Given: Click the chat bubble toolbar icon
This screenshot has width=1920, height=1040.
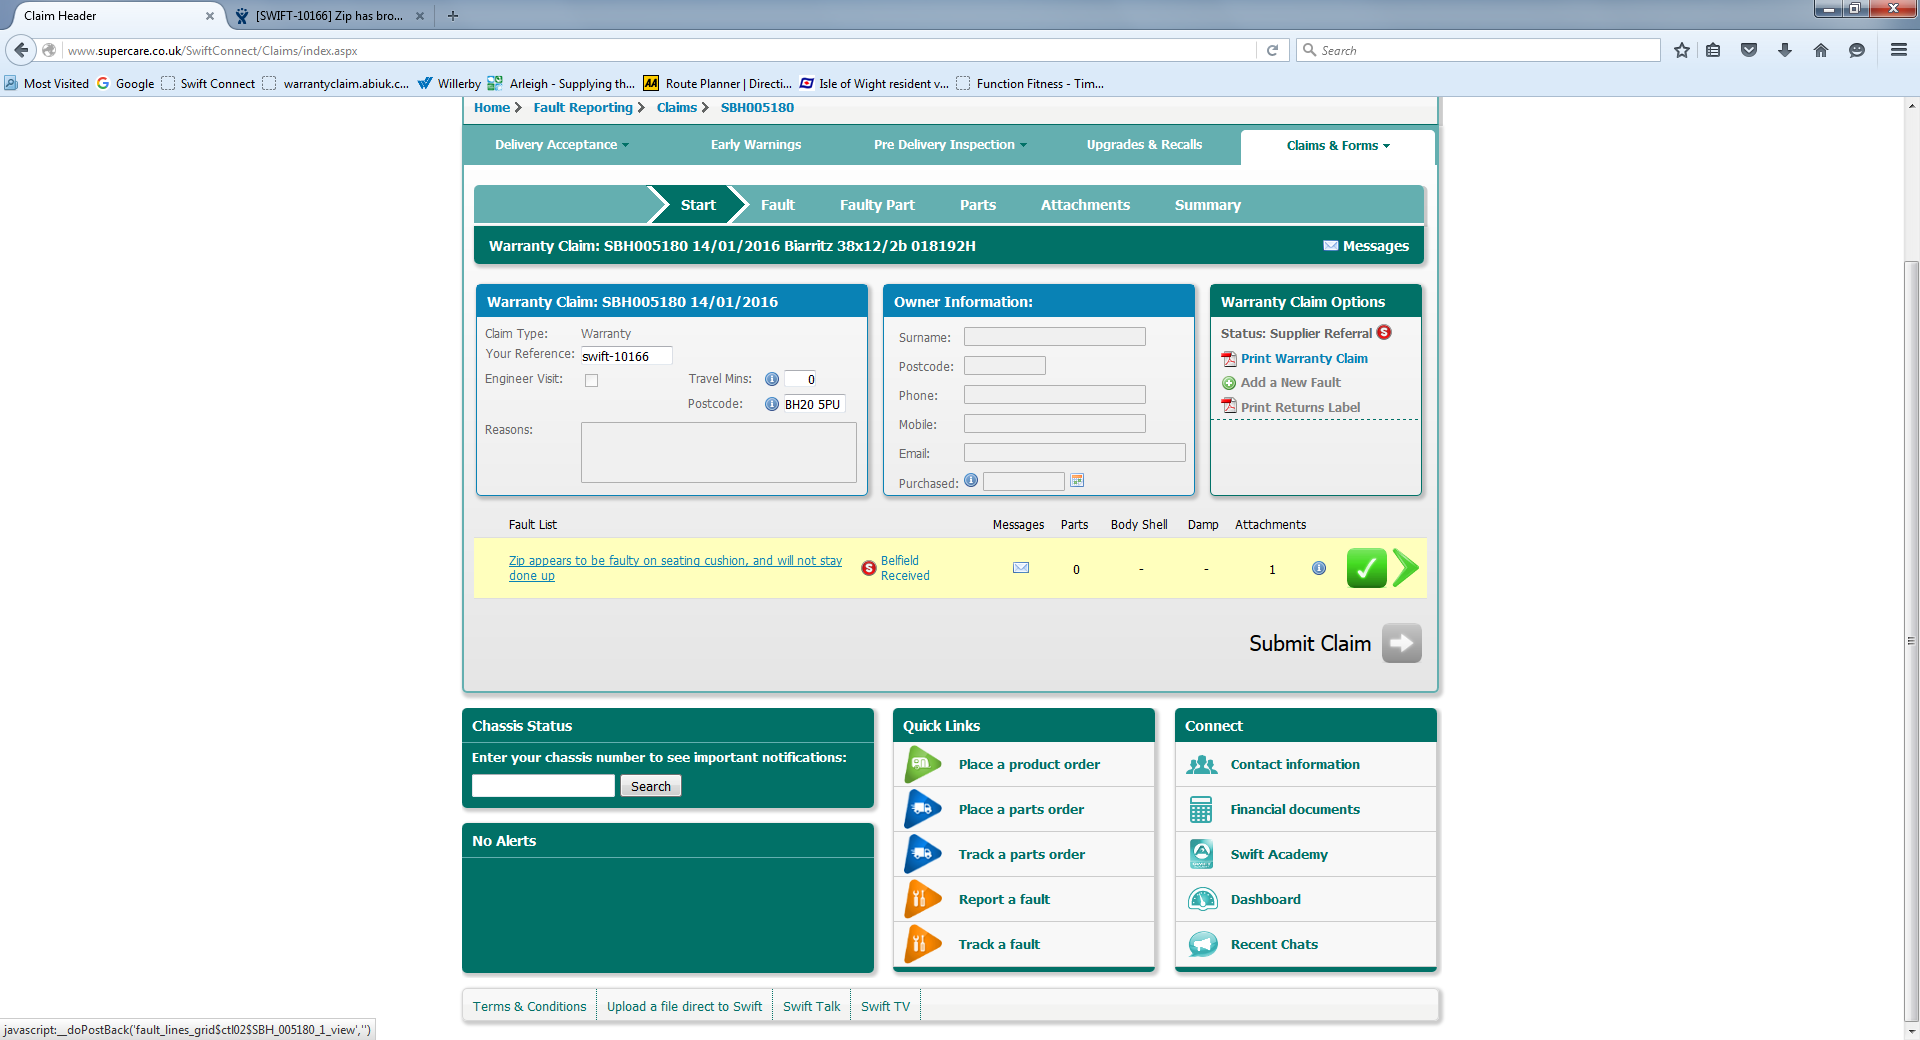Looking at the screenshot, I should 1857,50.
